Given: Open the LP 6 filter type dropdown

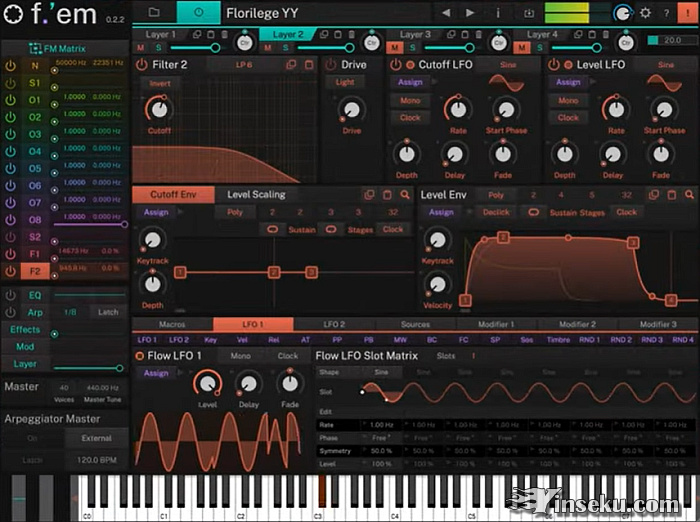Looking at the screenshot, I should click(244, 65).
